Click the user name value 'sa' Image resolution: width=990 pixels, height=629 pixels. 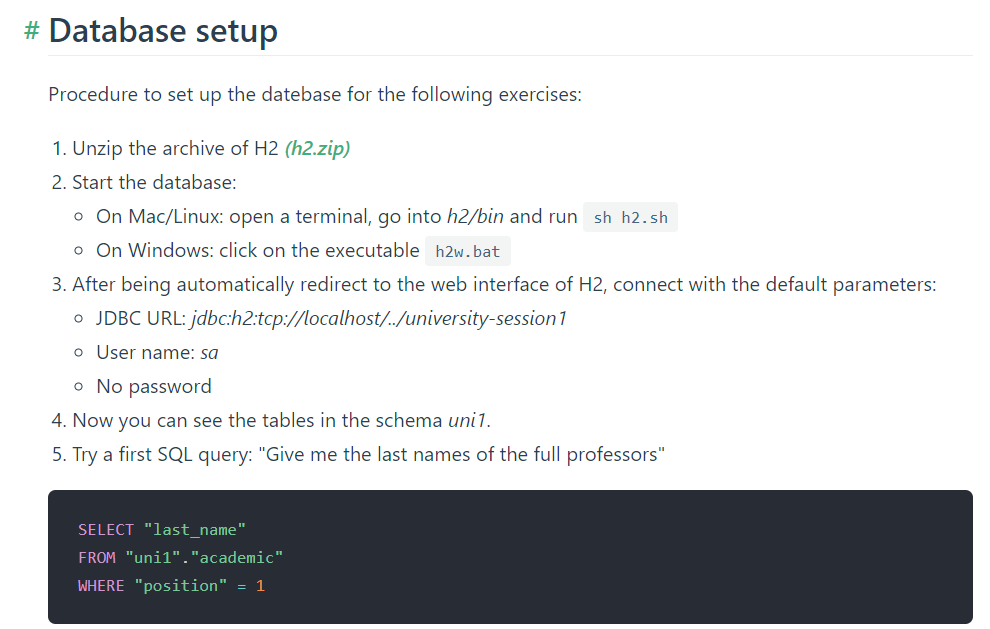(209, 353)
